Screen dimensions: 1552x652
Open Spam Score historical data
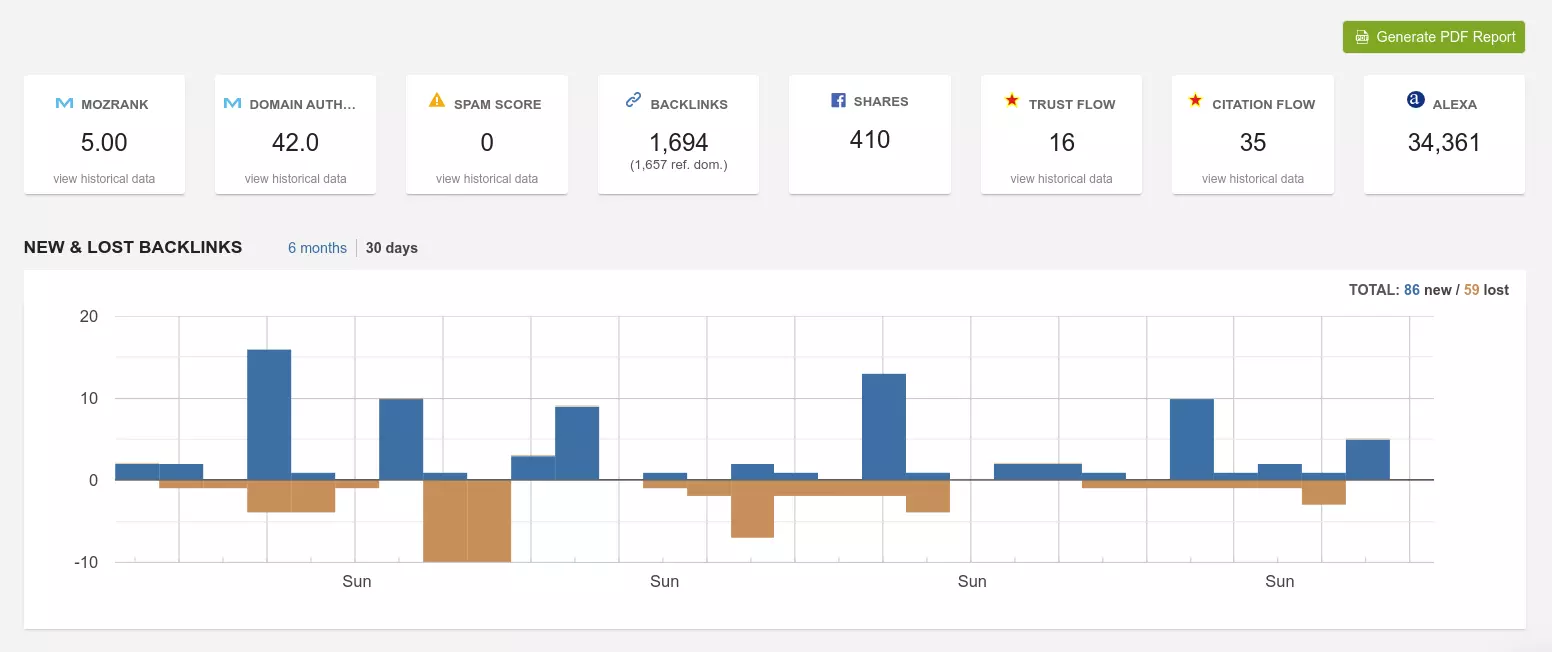pos(487,179)
